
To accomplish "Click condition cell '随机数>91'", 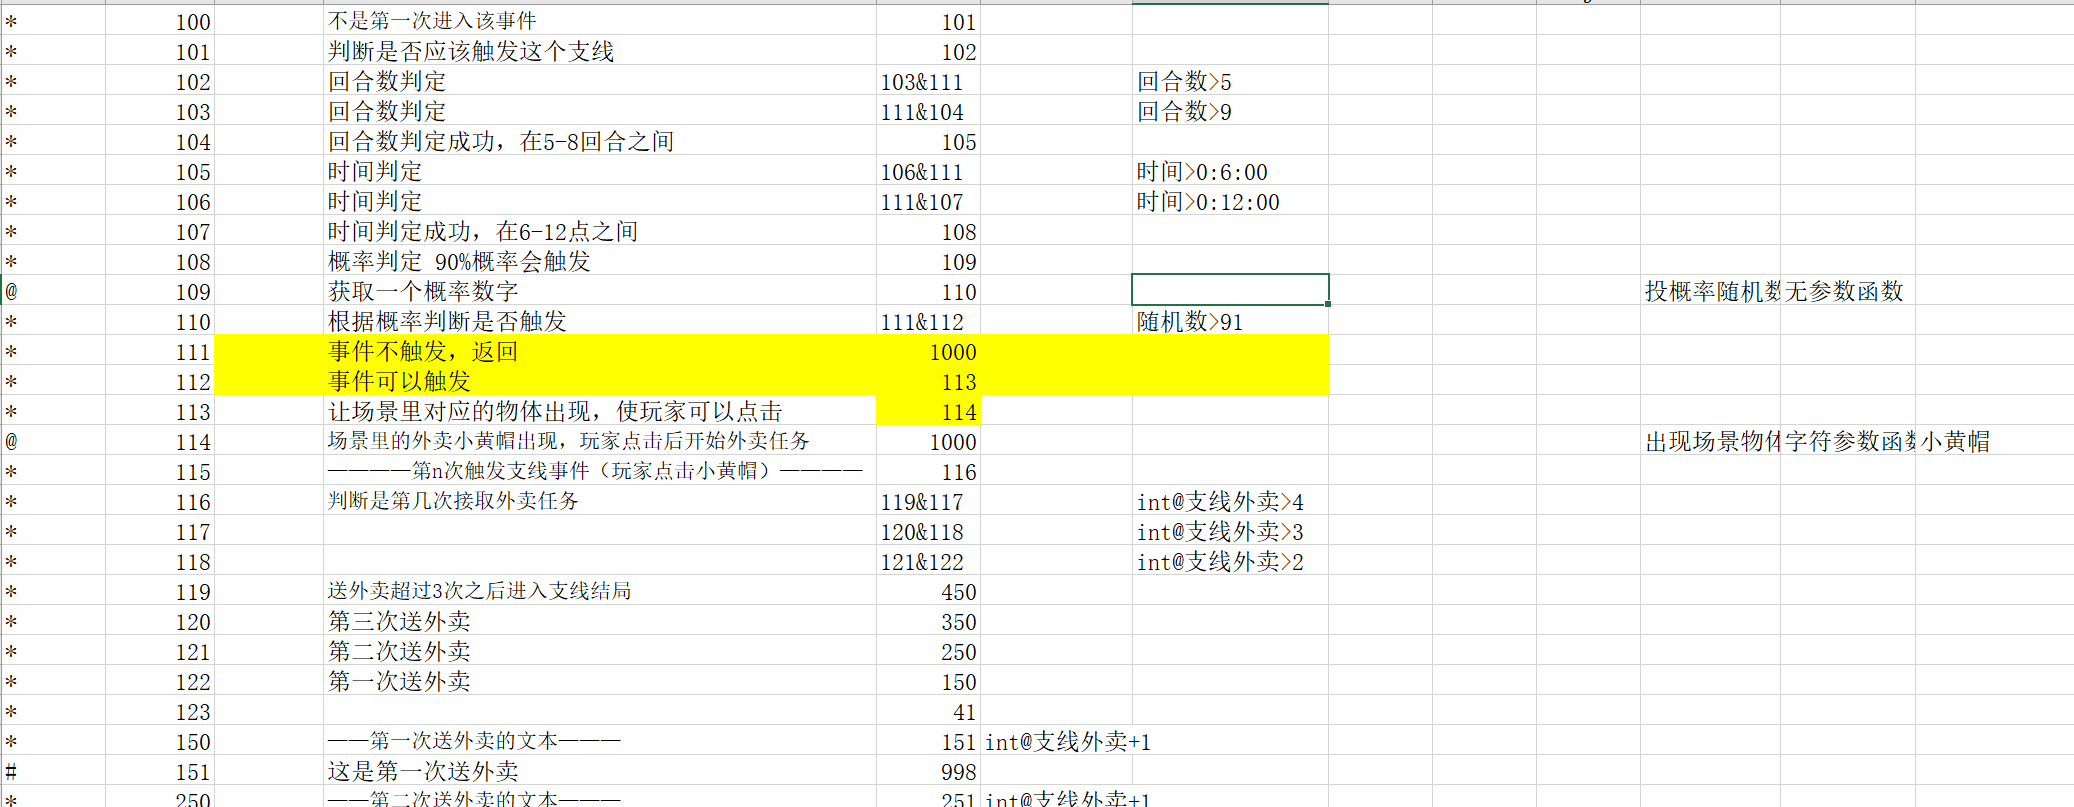I will pos(1230,320).
